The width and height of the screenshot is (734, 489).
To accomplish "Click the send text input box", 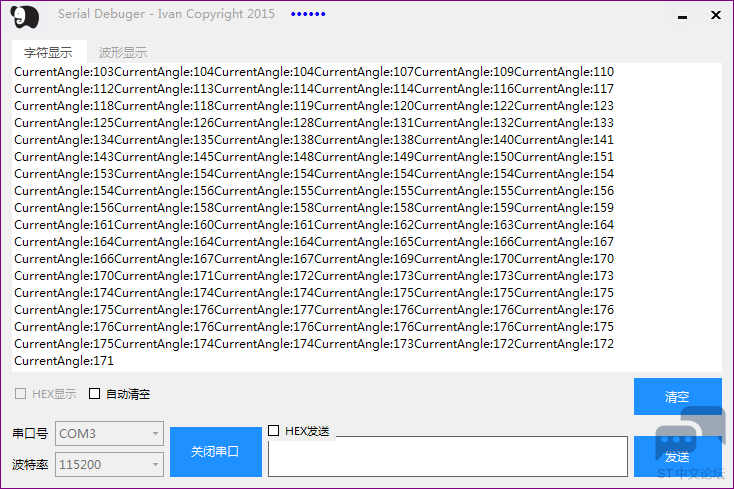I will 448,456.
